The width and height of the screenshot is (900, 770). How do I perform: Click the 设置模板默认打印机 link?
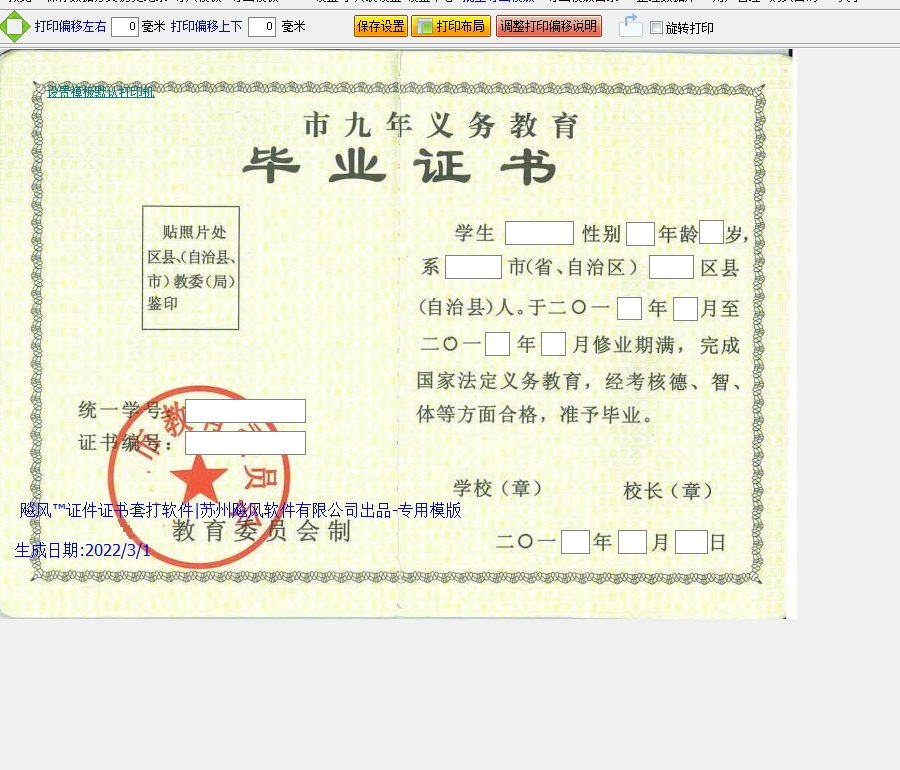(x=101, y=92)
